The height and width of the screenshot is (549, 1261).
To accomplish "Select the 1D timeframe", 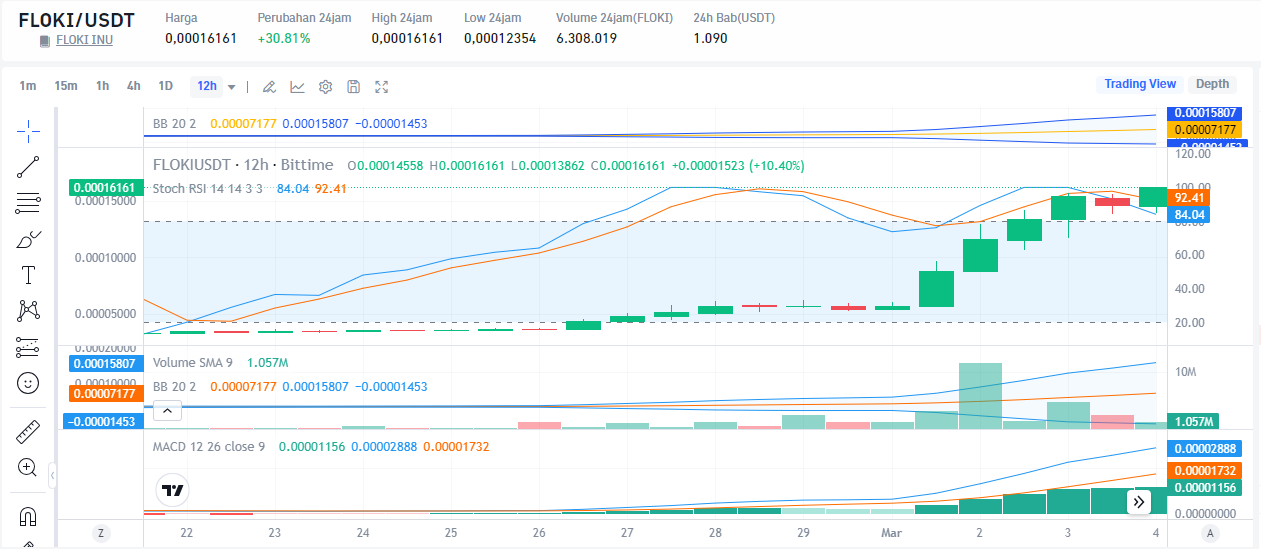I will click(166, 86).
